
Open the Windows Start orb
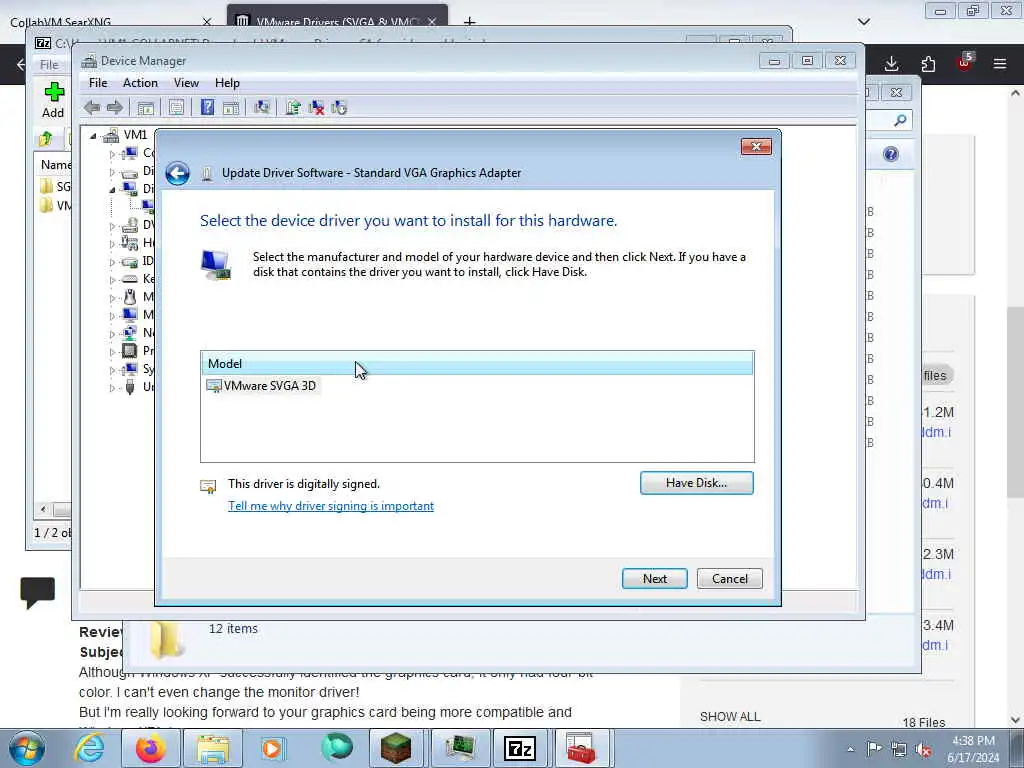click(27, 748)
